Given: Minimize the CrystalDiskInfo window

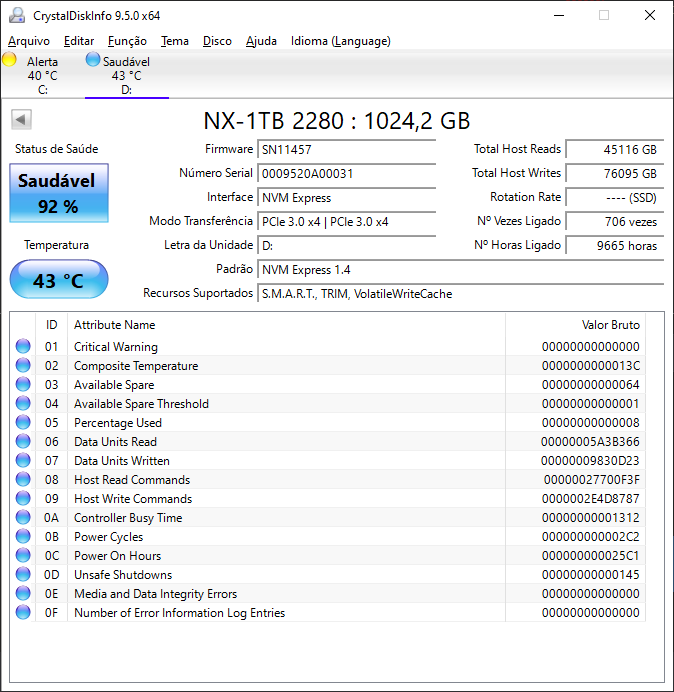Looking at the screenshot, I should click(559, 15).
